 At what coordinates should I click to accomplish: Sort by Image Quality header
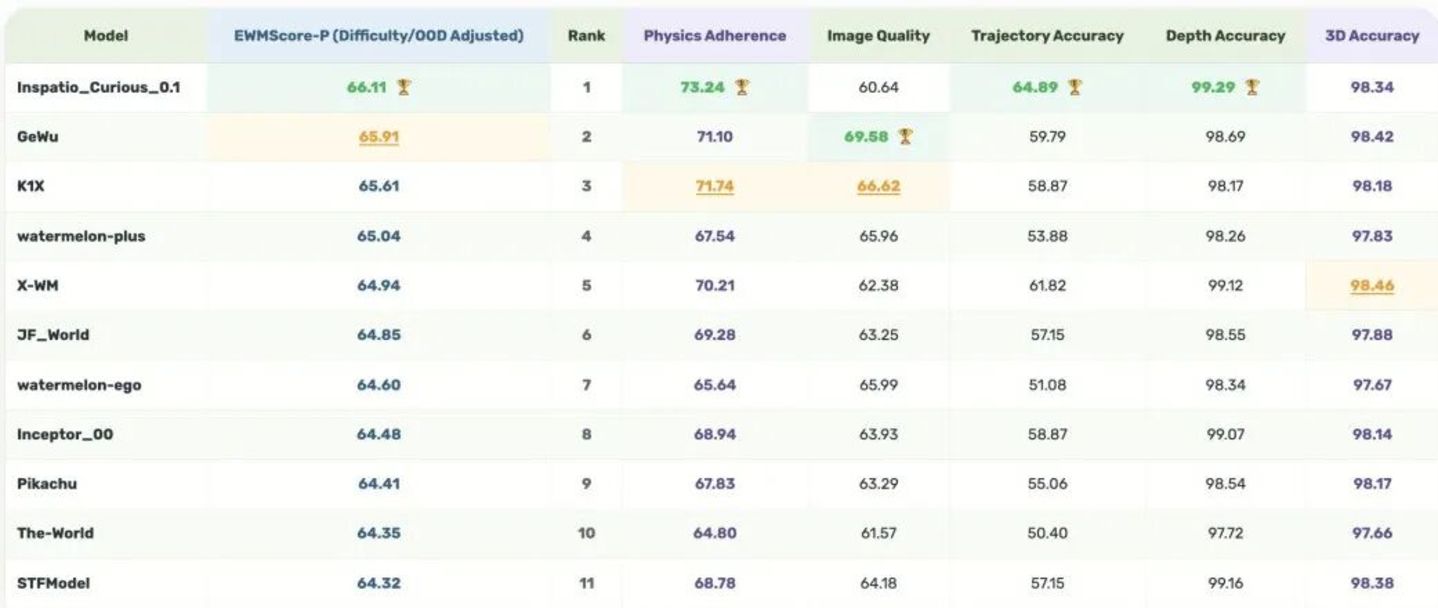coord(878,36)
